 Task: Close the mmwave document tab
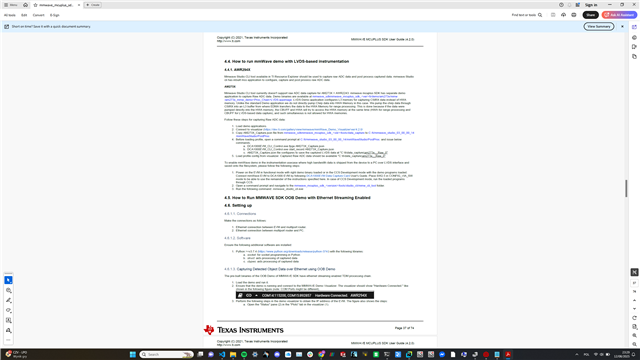[79, 5]
